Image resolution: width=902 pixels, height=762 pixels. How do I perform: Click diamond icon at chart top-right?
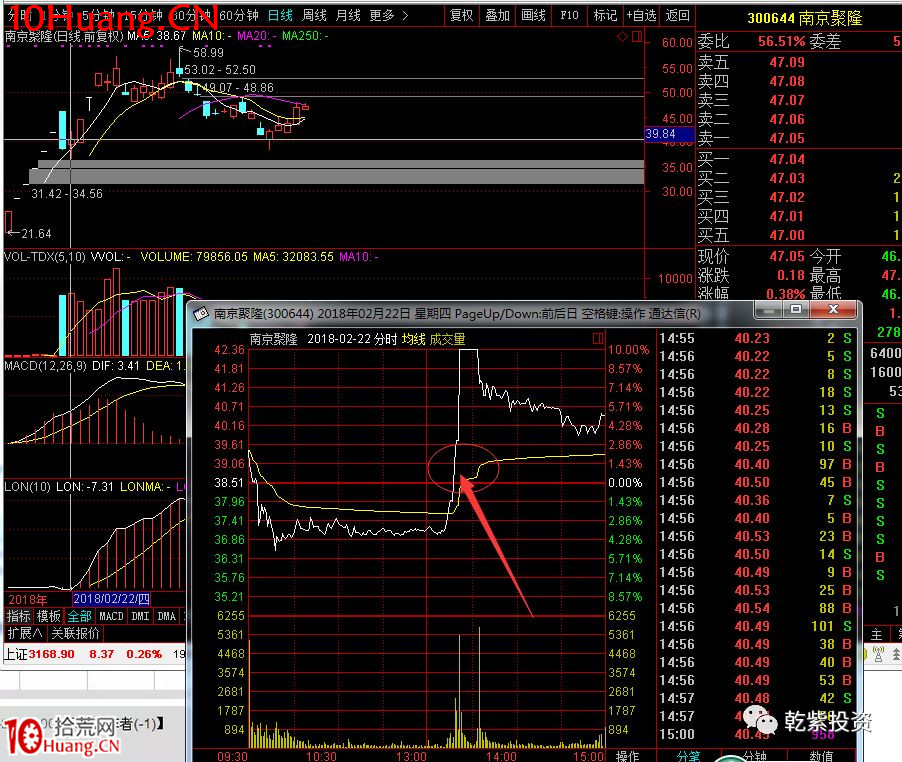tap(622, 37)
